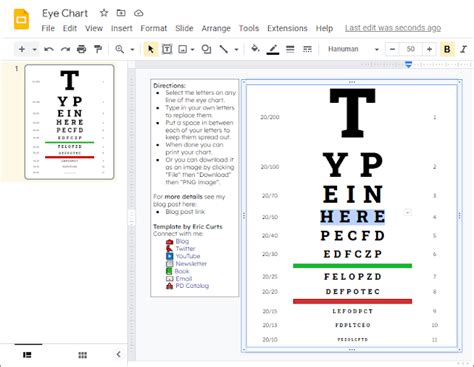The height and width of the screenshot is (367, 474).
Task: Open the border color pencil tool
Action: pos(273,49)
